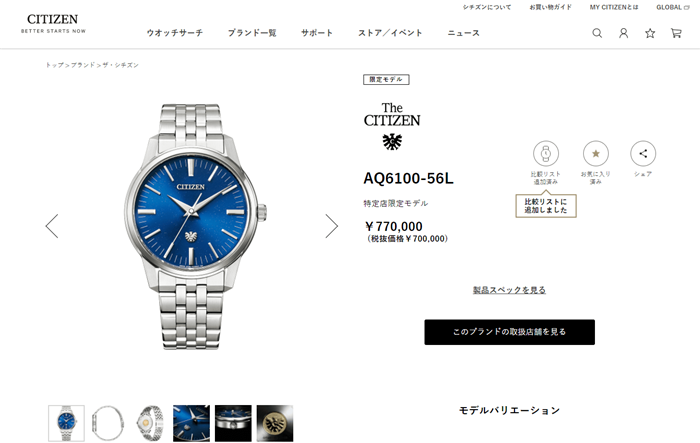Click the share icon

tap(643, 154)
